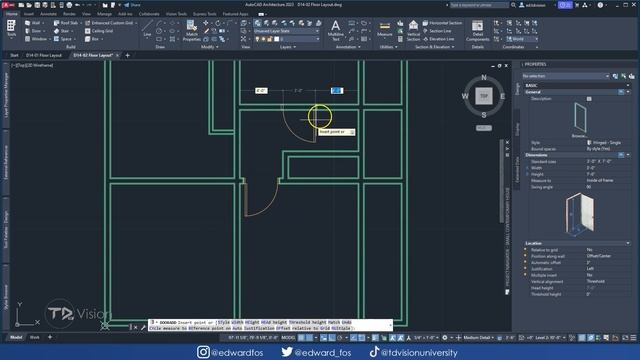Switch to the Home ribbon tab

11,14
